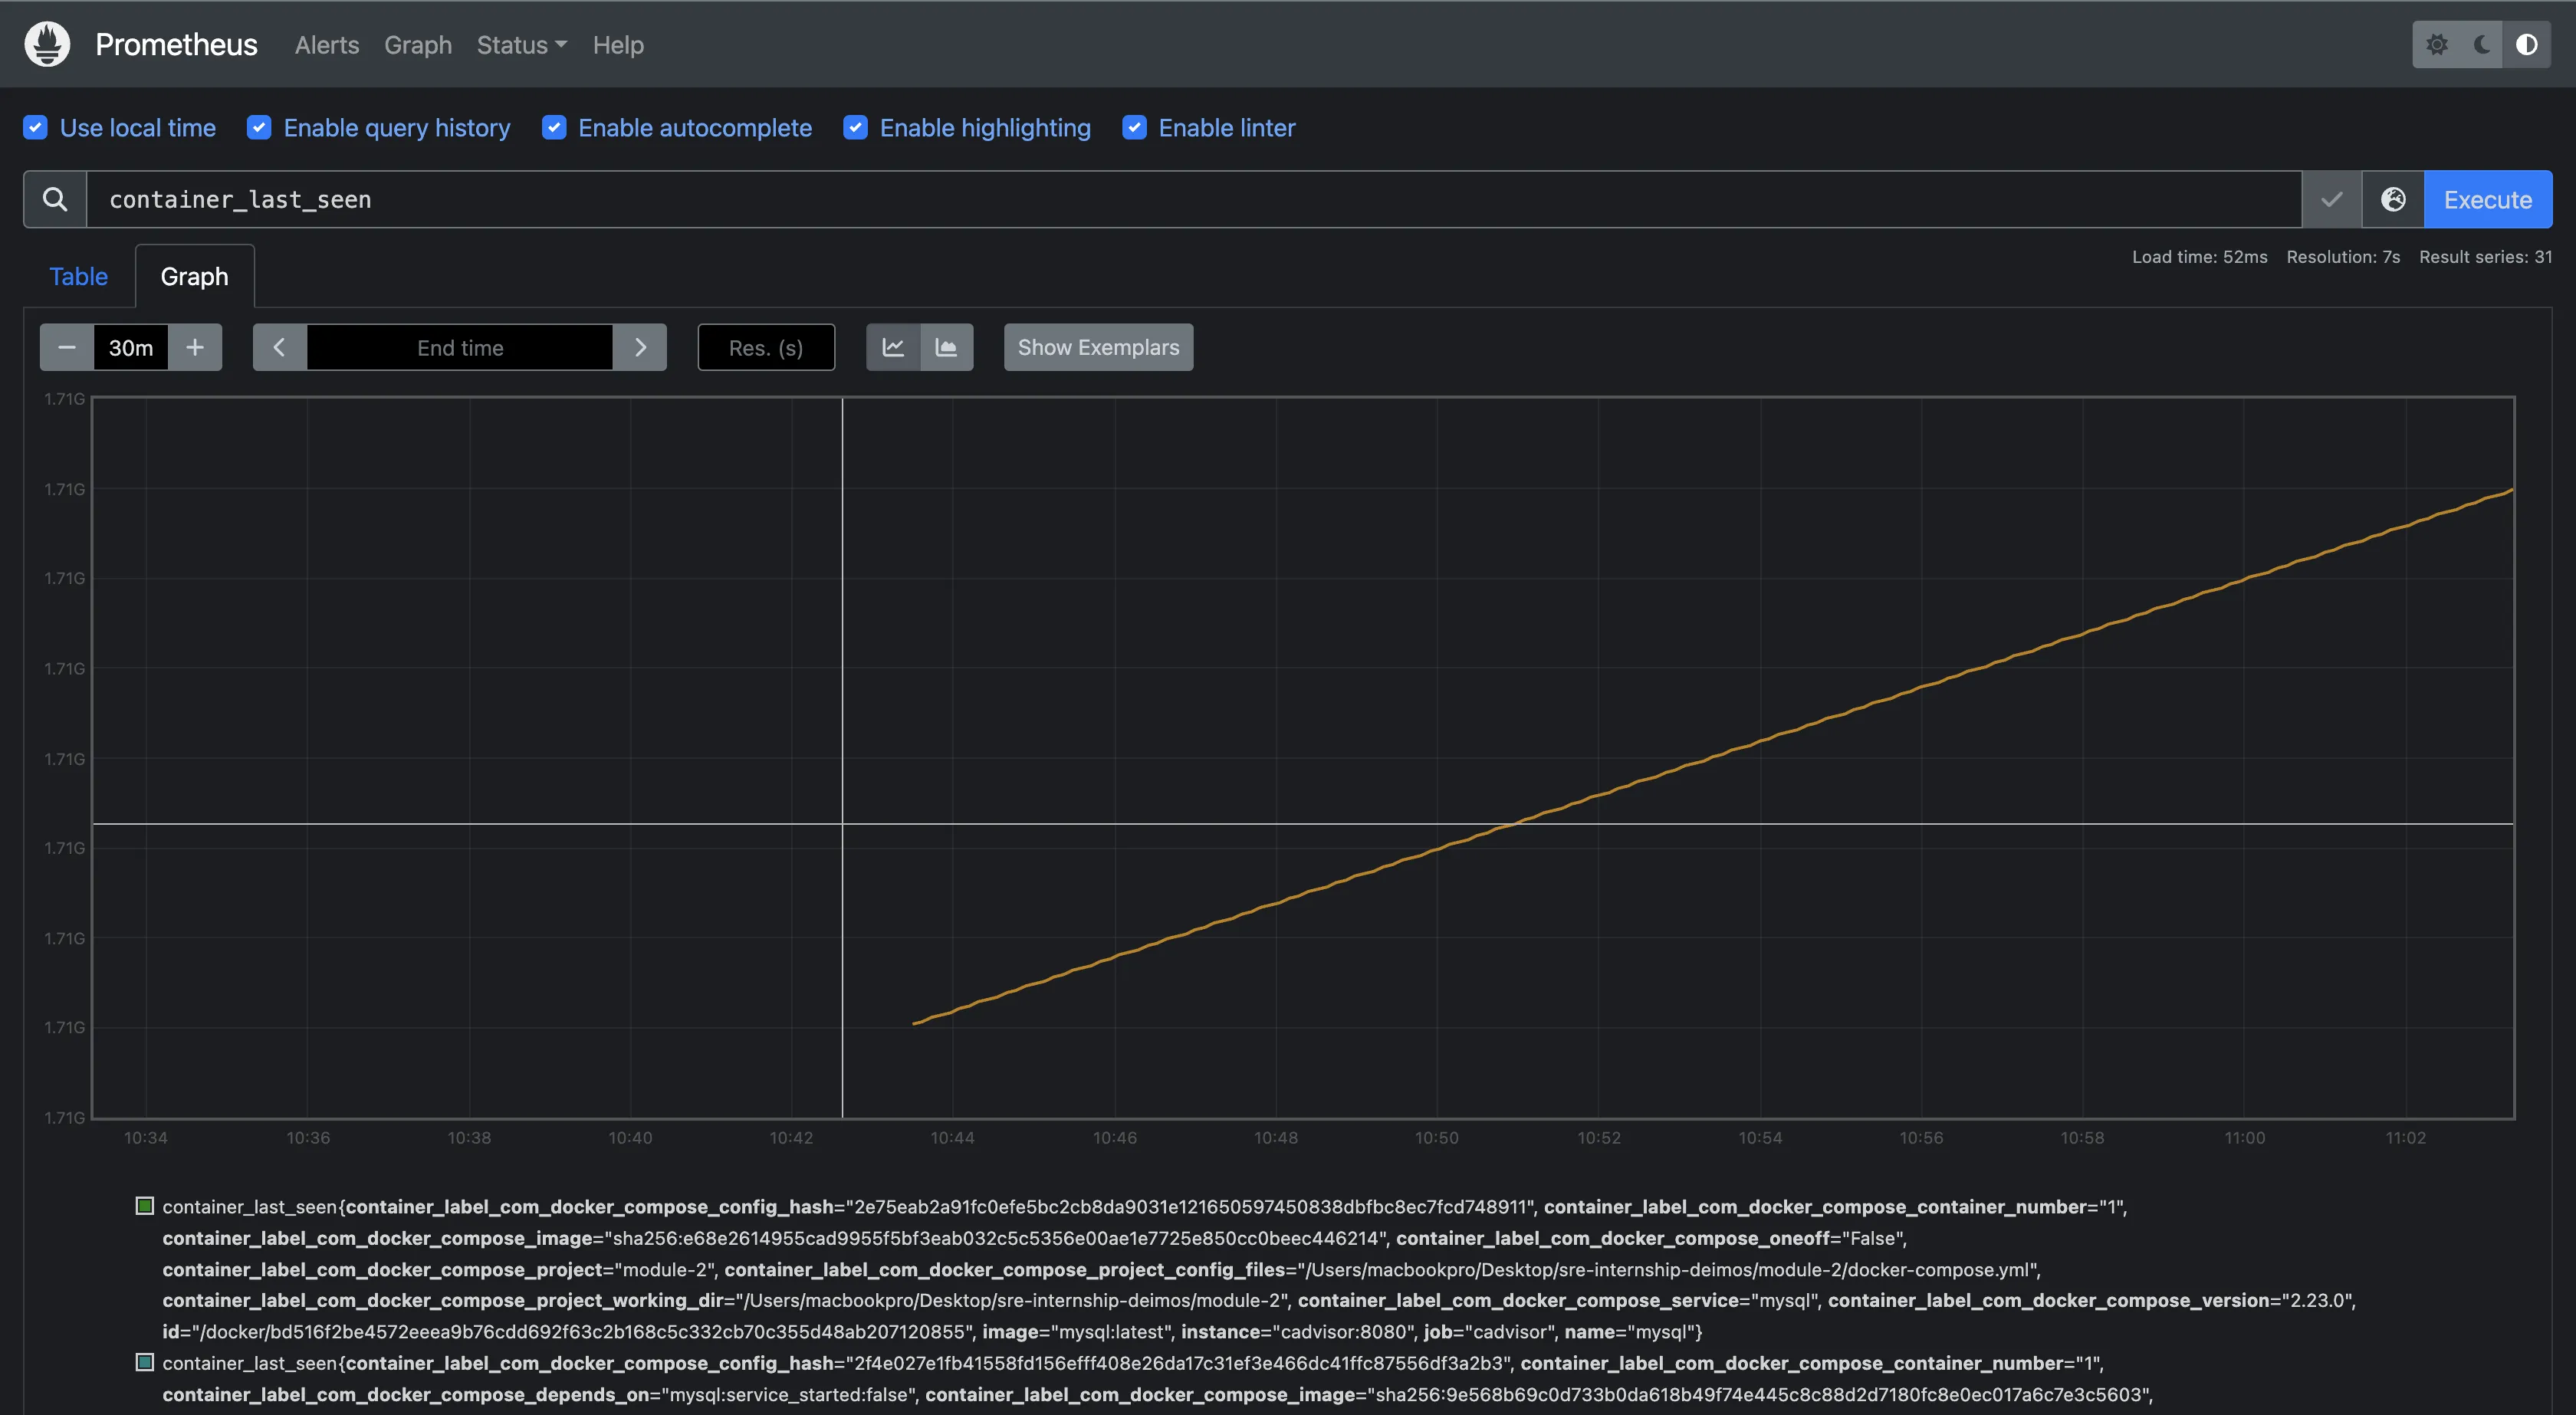Click the green mysql series color swatch

pyautogui.click(x=145, y=1206)
